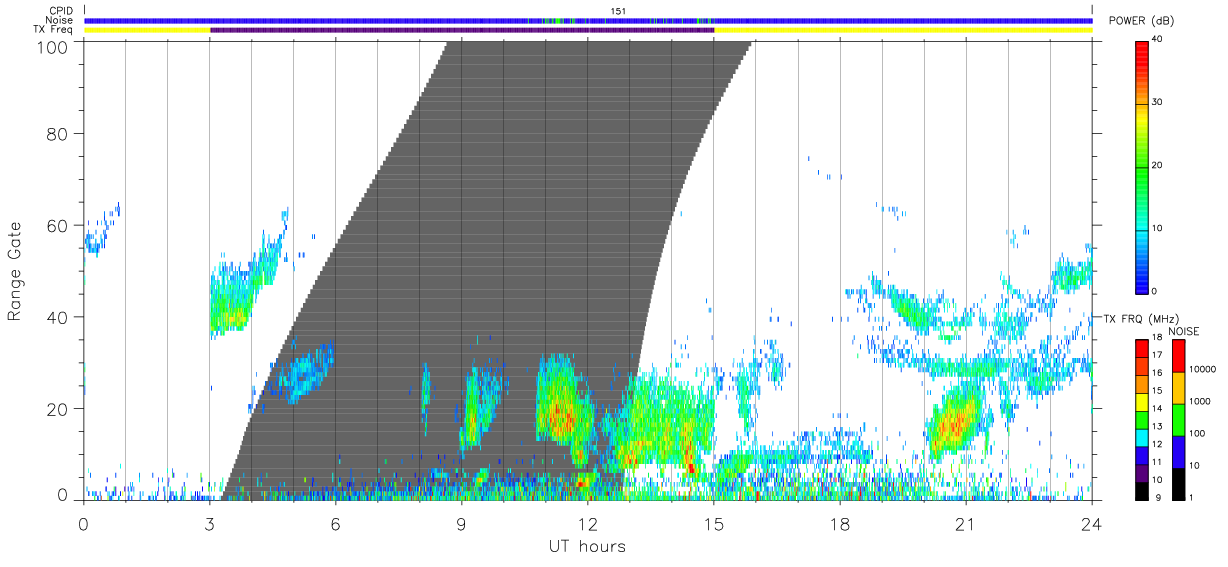Click the 3 tick label on UT axis
Viewport: 1228px width, 567px height.
point(209,523)
